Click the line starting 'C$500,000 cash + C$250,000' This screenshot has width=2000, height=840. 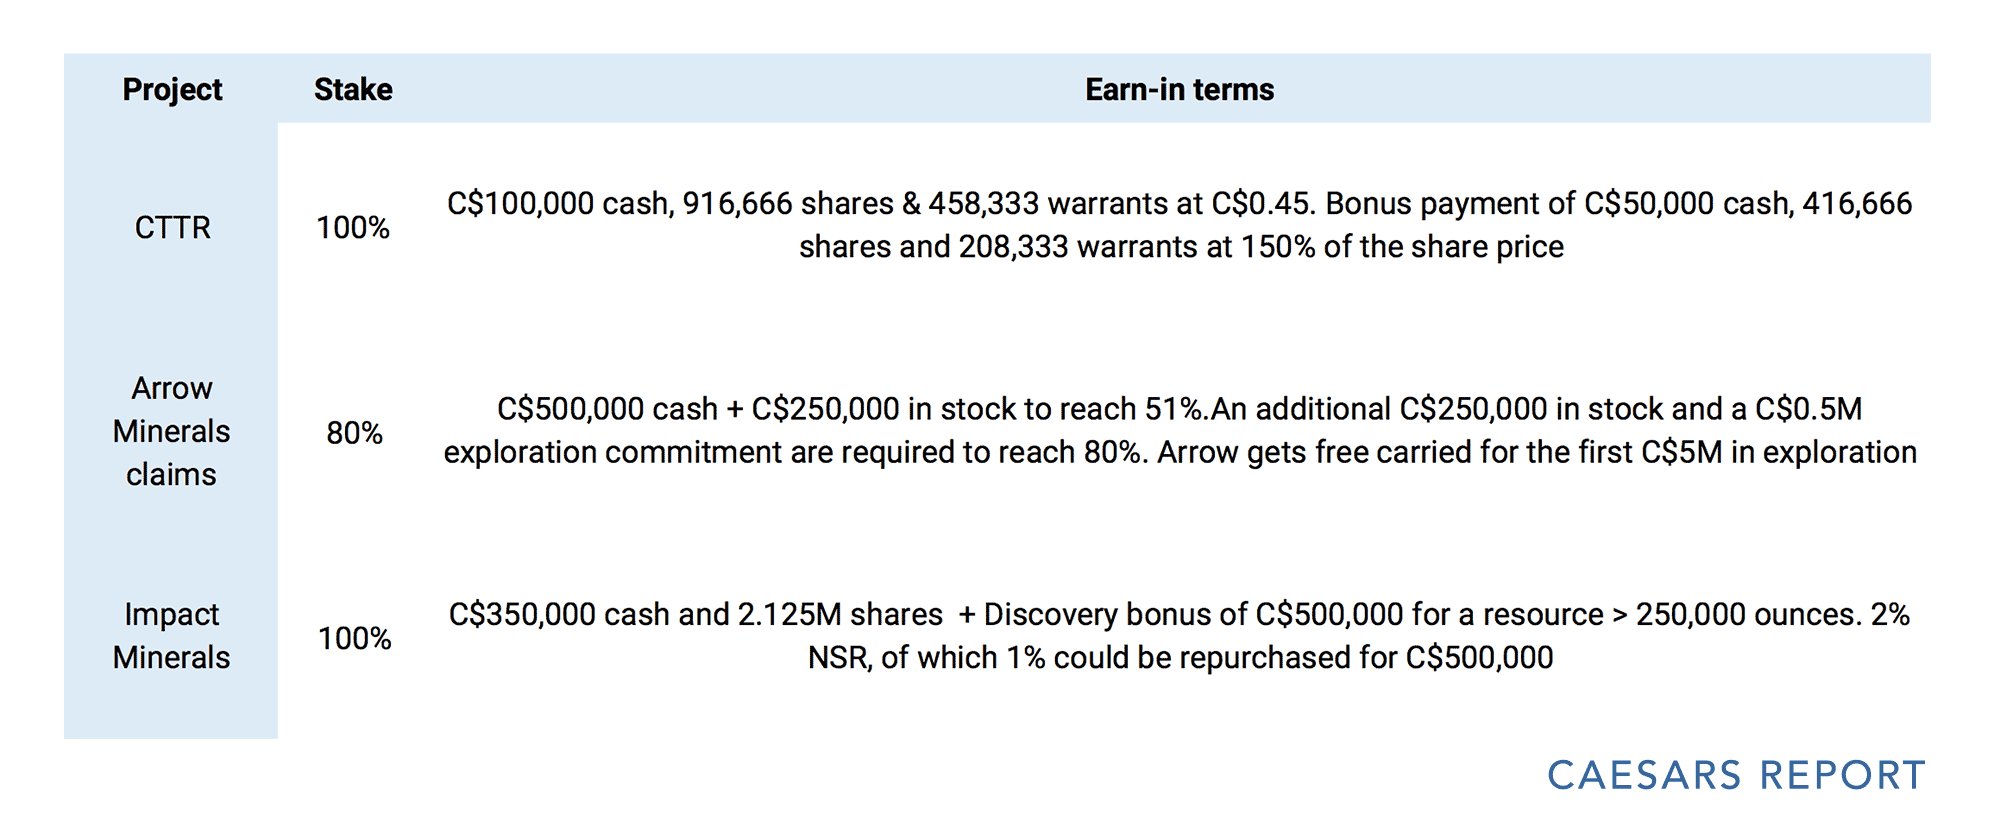click(1179, 409)
